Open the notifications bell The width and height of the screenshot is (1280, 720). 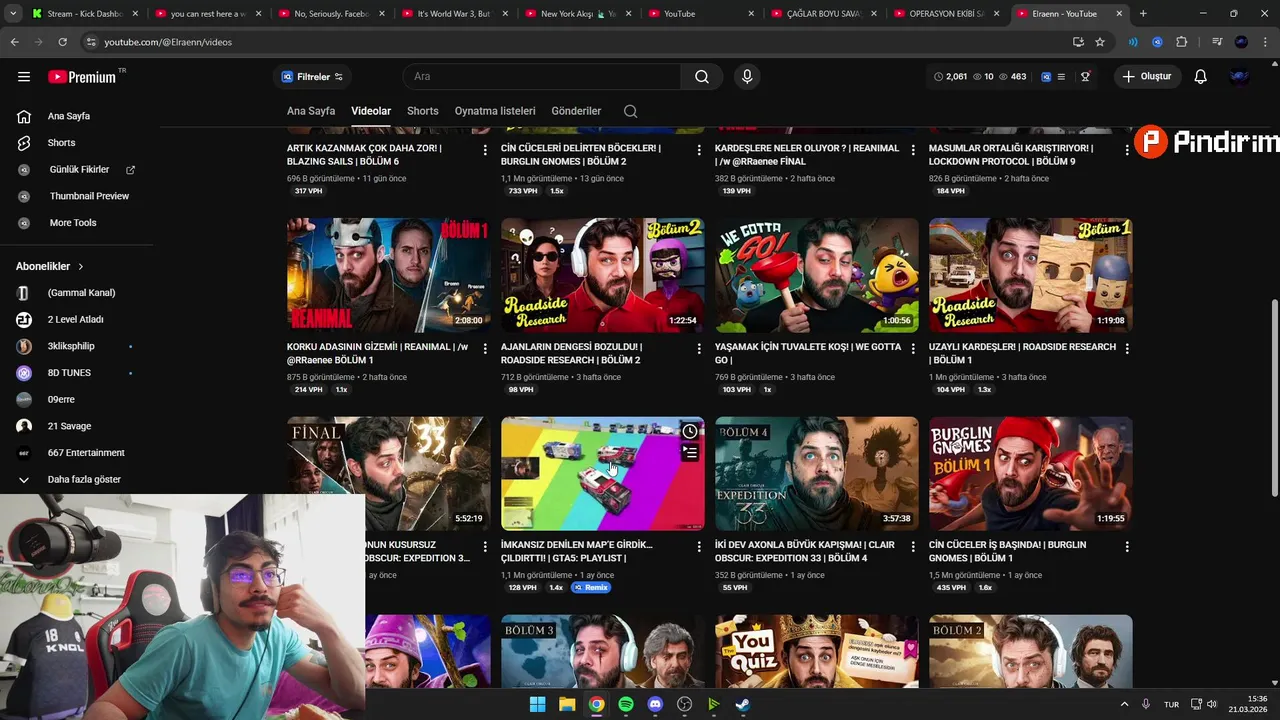click(1200, 76)
